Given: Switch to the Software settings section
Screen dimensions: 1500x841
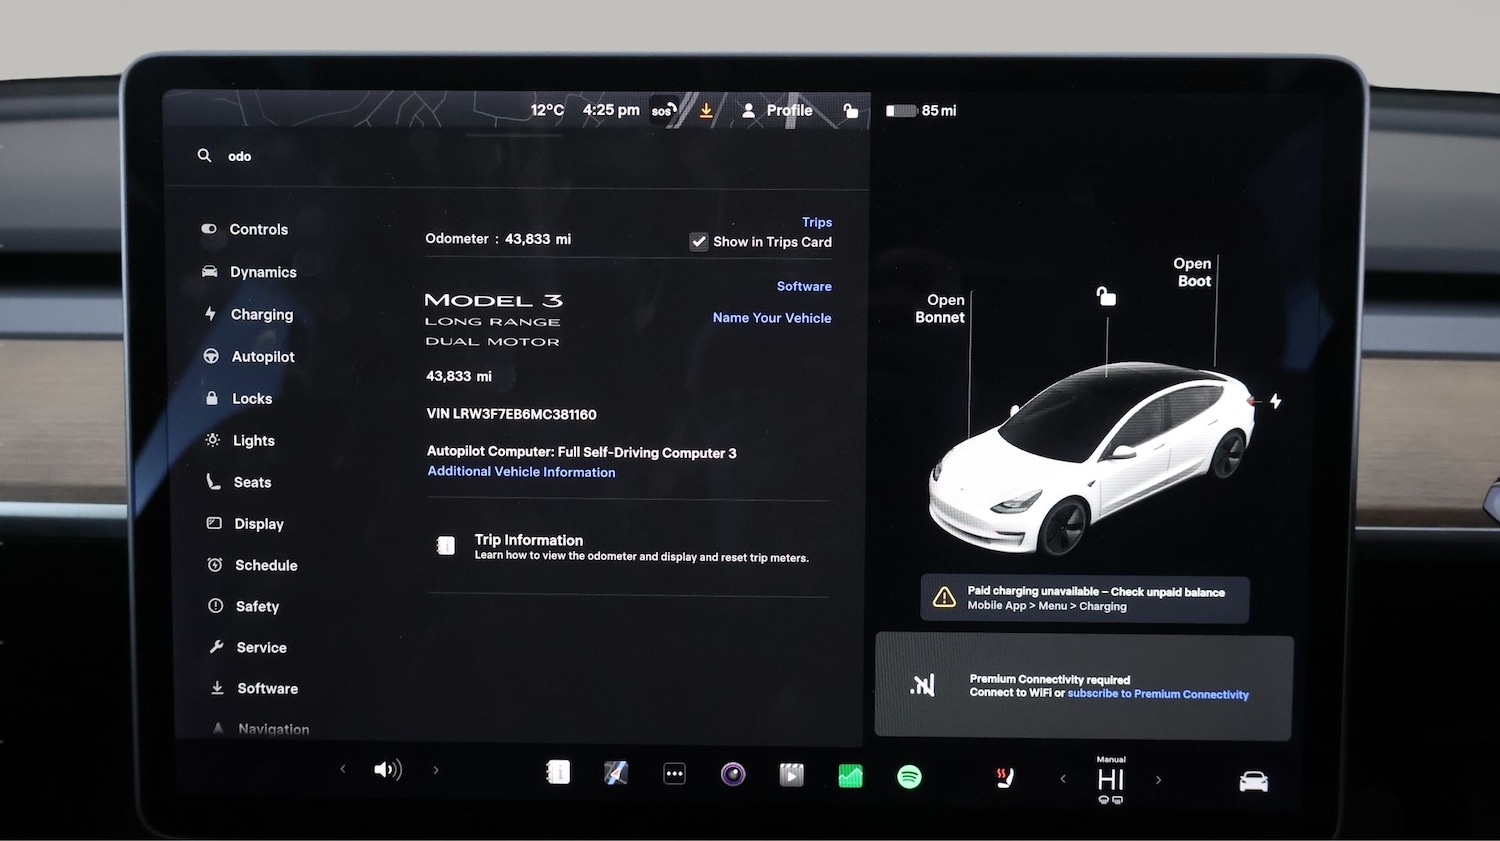Looking at the screenshot, I should (x=266, y=688).
